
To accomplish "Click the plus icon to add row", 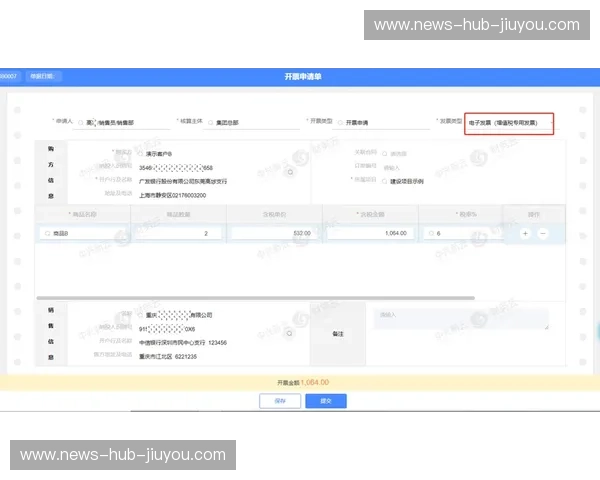I will (526, 232).
